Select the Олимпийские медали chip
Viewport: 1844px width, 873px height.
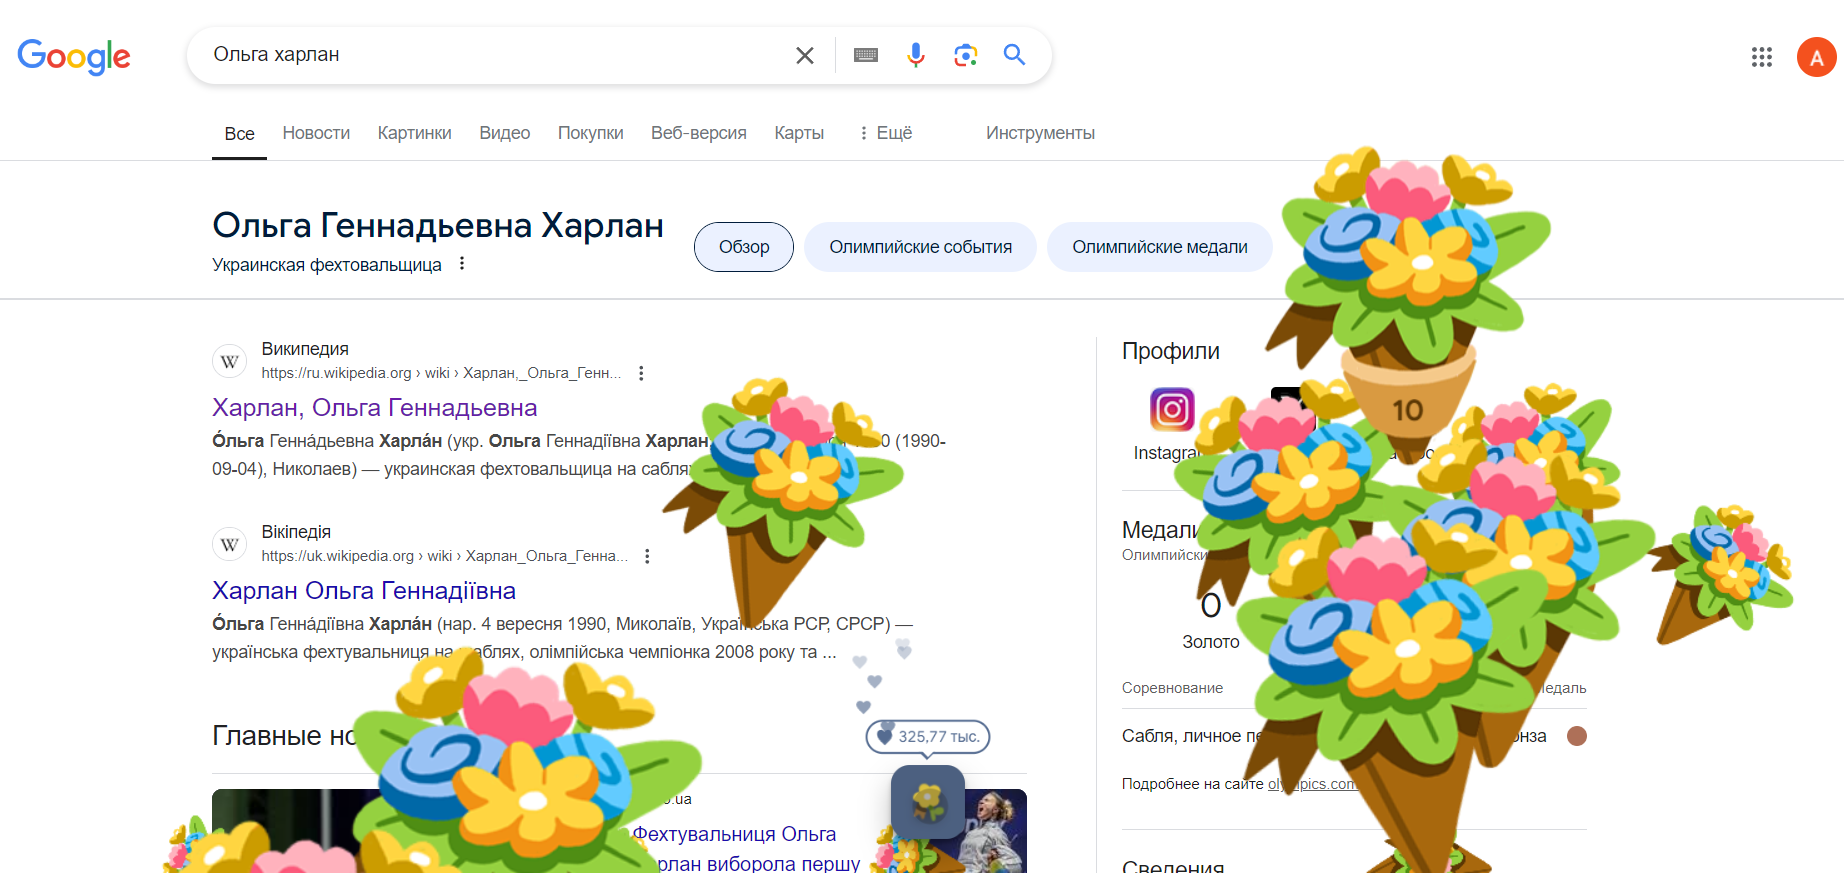[x=1160, y=247]
